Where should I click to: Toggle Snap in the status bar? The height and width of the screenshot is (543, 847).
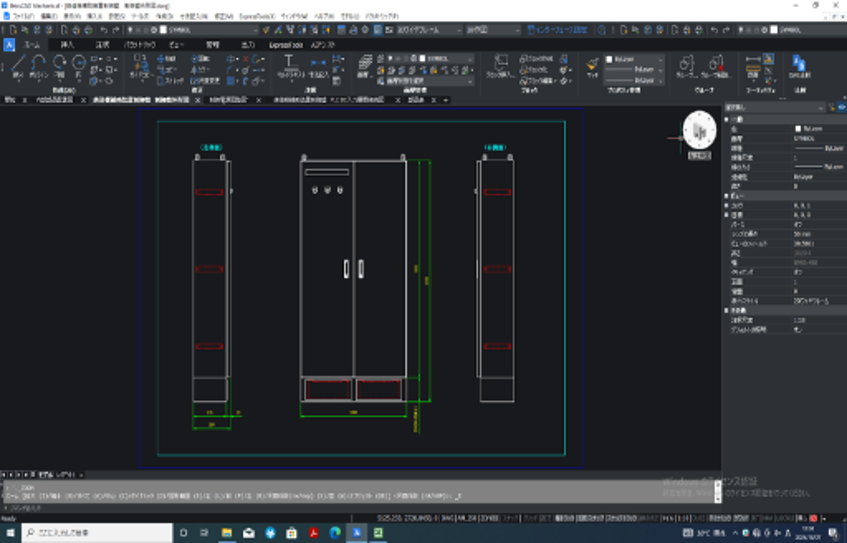tap(512, 519)
